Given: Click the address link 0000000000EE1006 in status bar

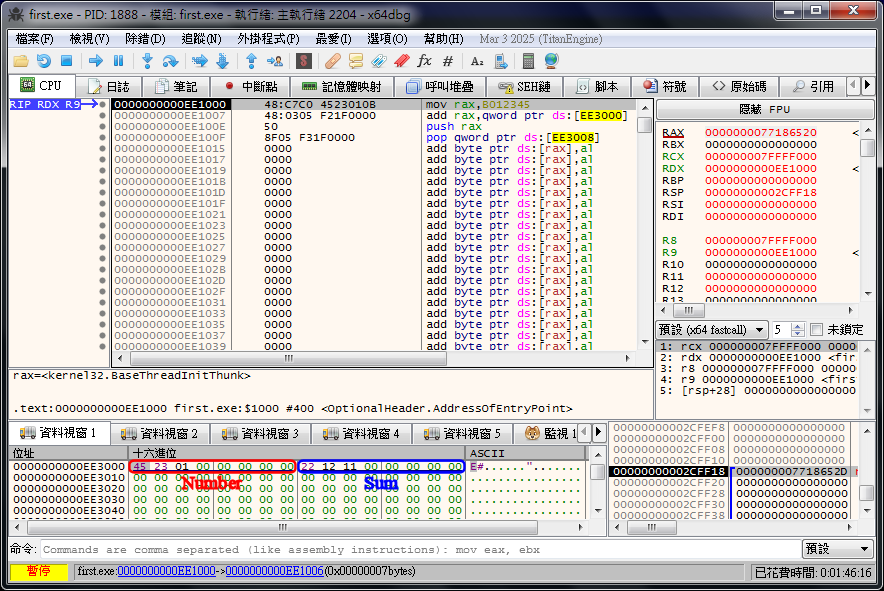Looking at the screenshot, I should coord(274,571).
